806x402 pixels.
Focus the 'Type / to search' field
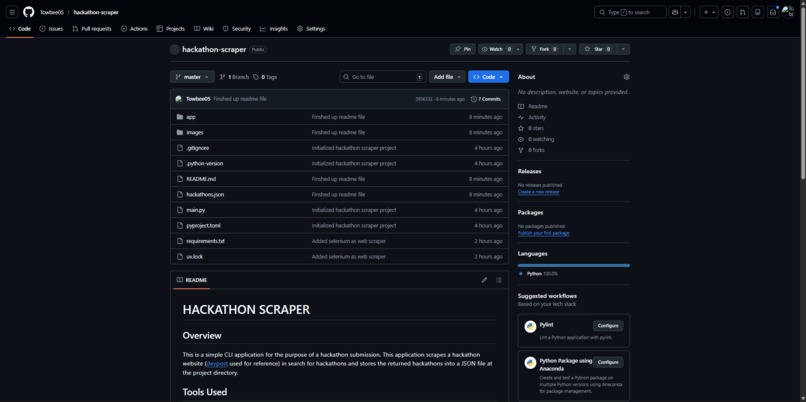point(630,12)
